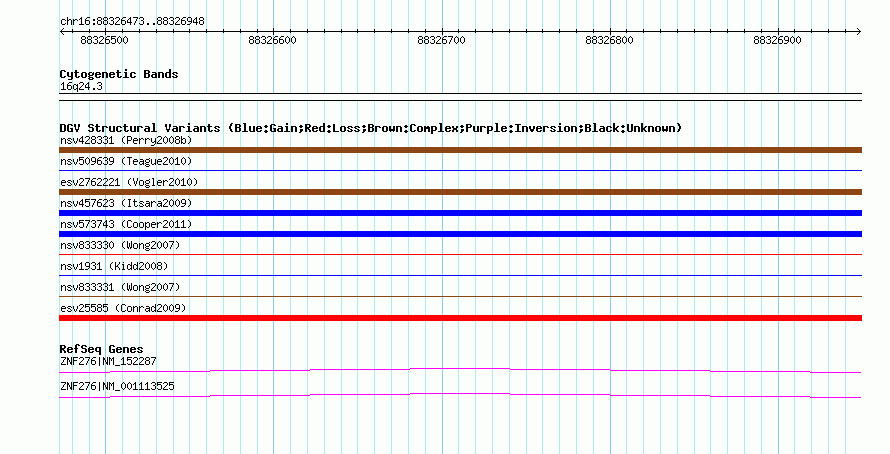The width and height of the screenshot is (890, 454).
Task: Click the 16q24.3 band label
Action: click(x=81, y=86)
